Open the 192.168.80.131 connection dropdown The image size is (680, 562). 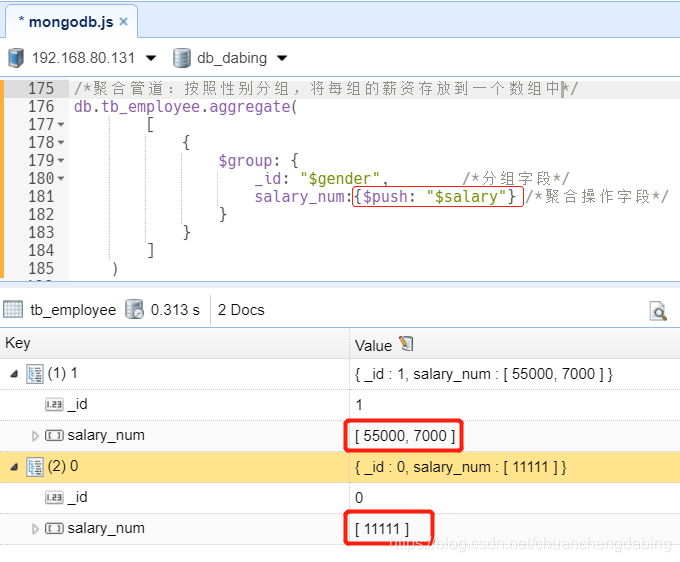[x=151, y=58]
